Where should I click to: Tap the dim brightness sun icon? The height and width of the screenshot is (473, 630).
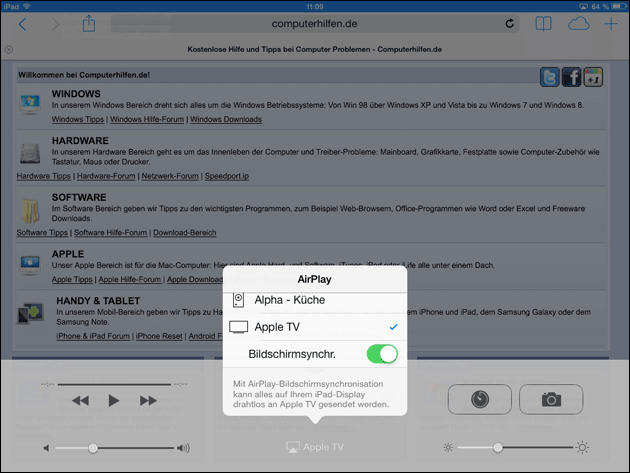click(x=448, y=447)
